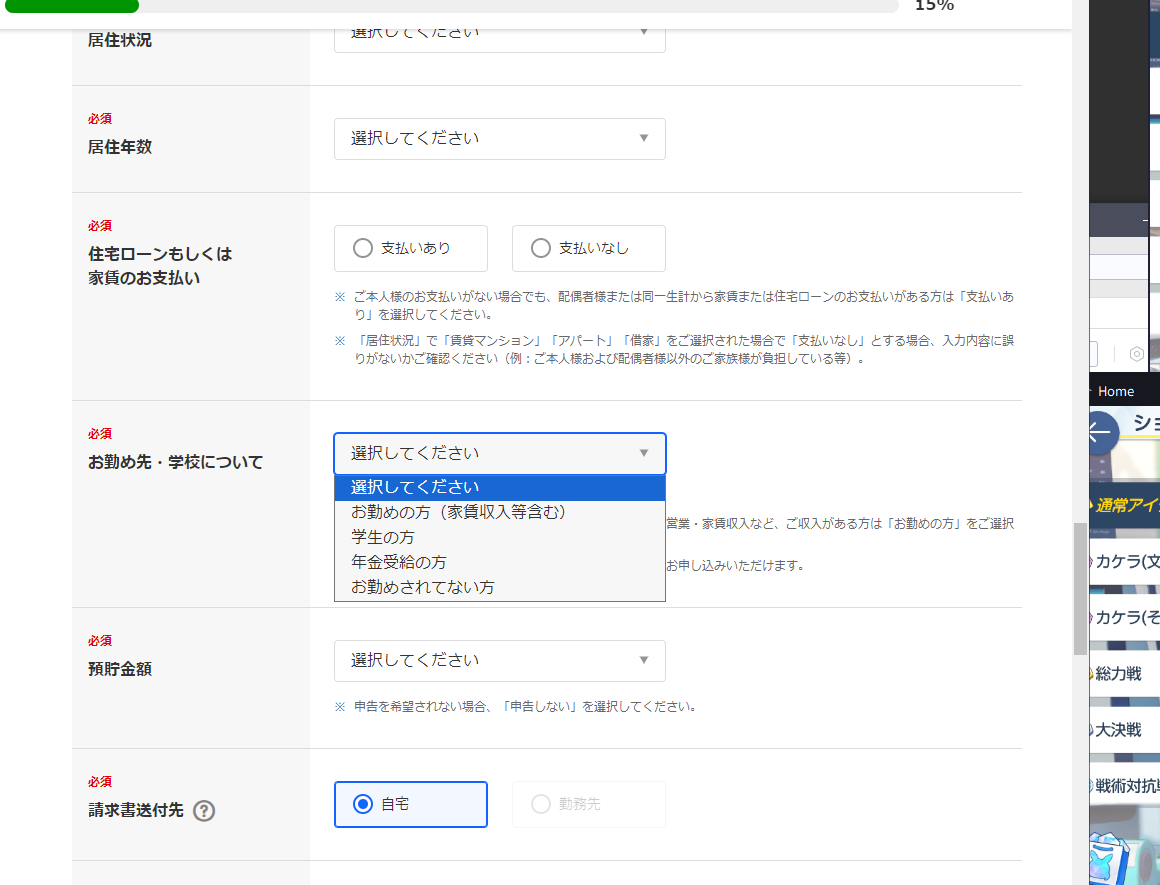Screen dimensions: 1160x885
Task: Select 戦術対抗 entry in side window
Action: [1126, 786]
